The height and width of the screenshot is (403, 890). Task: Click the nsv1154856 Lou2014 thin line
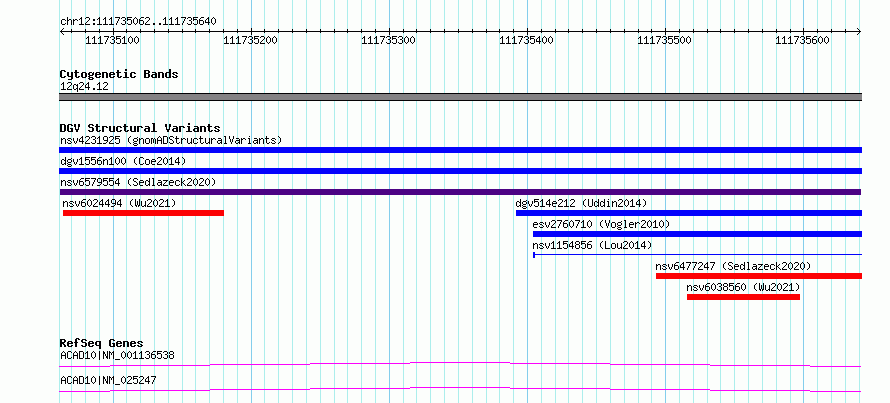(698, 255)
